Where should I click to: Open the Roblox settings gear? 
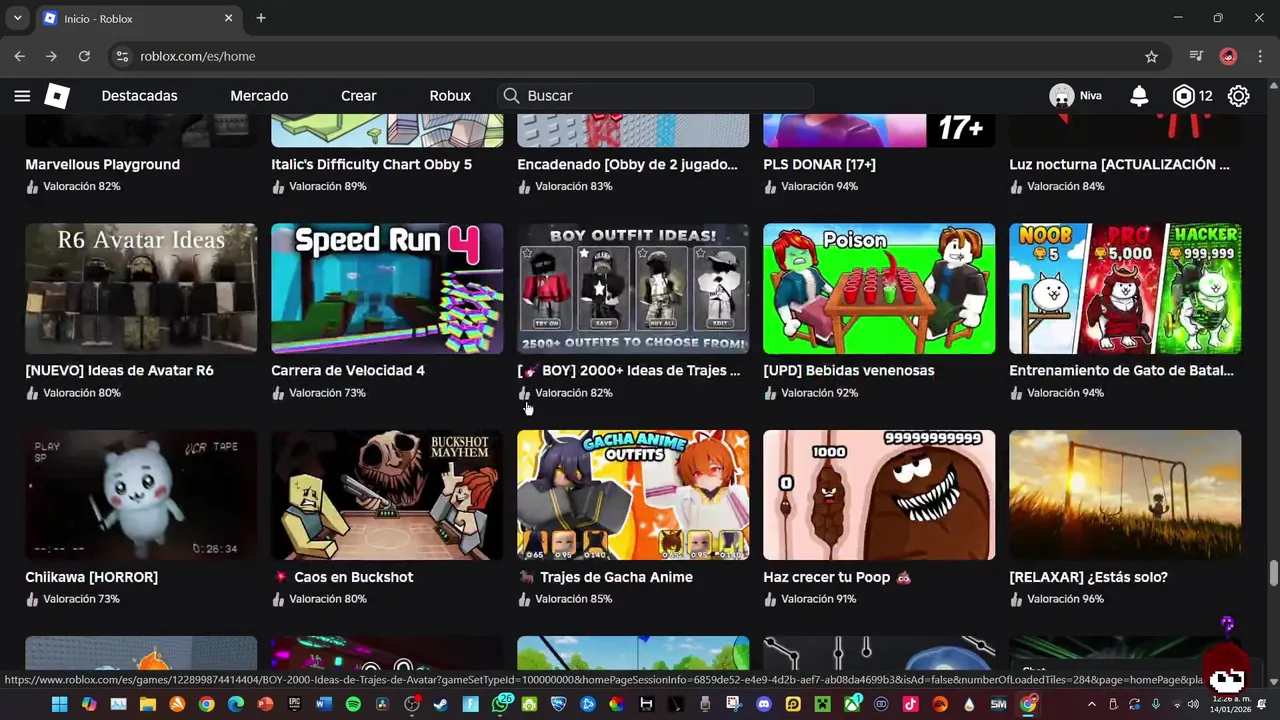click(1238, 96)
